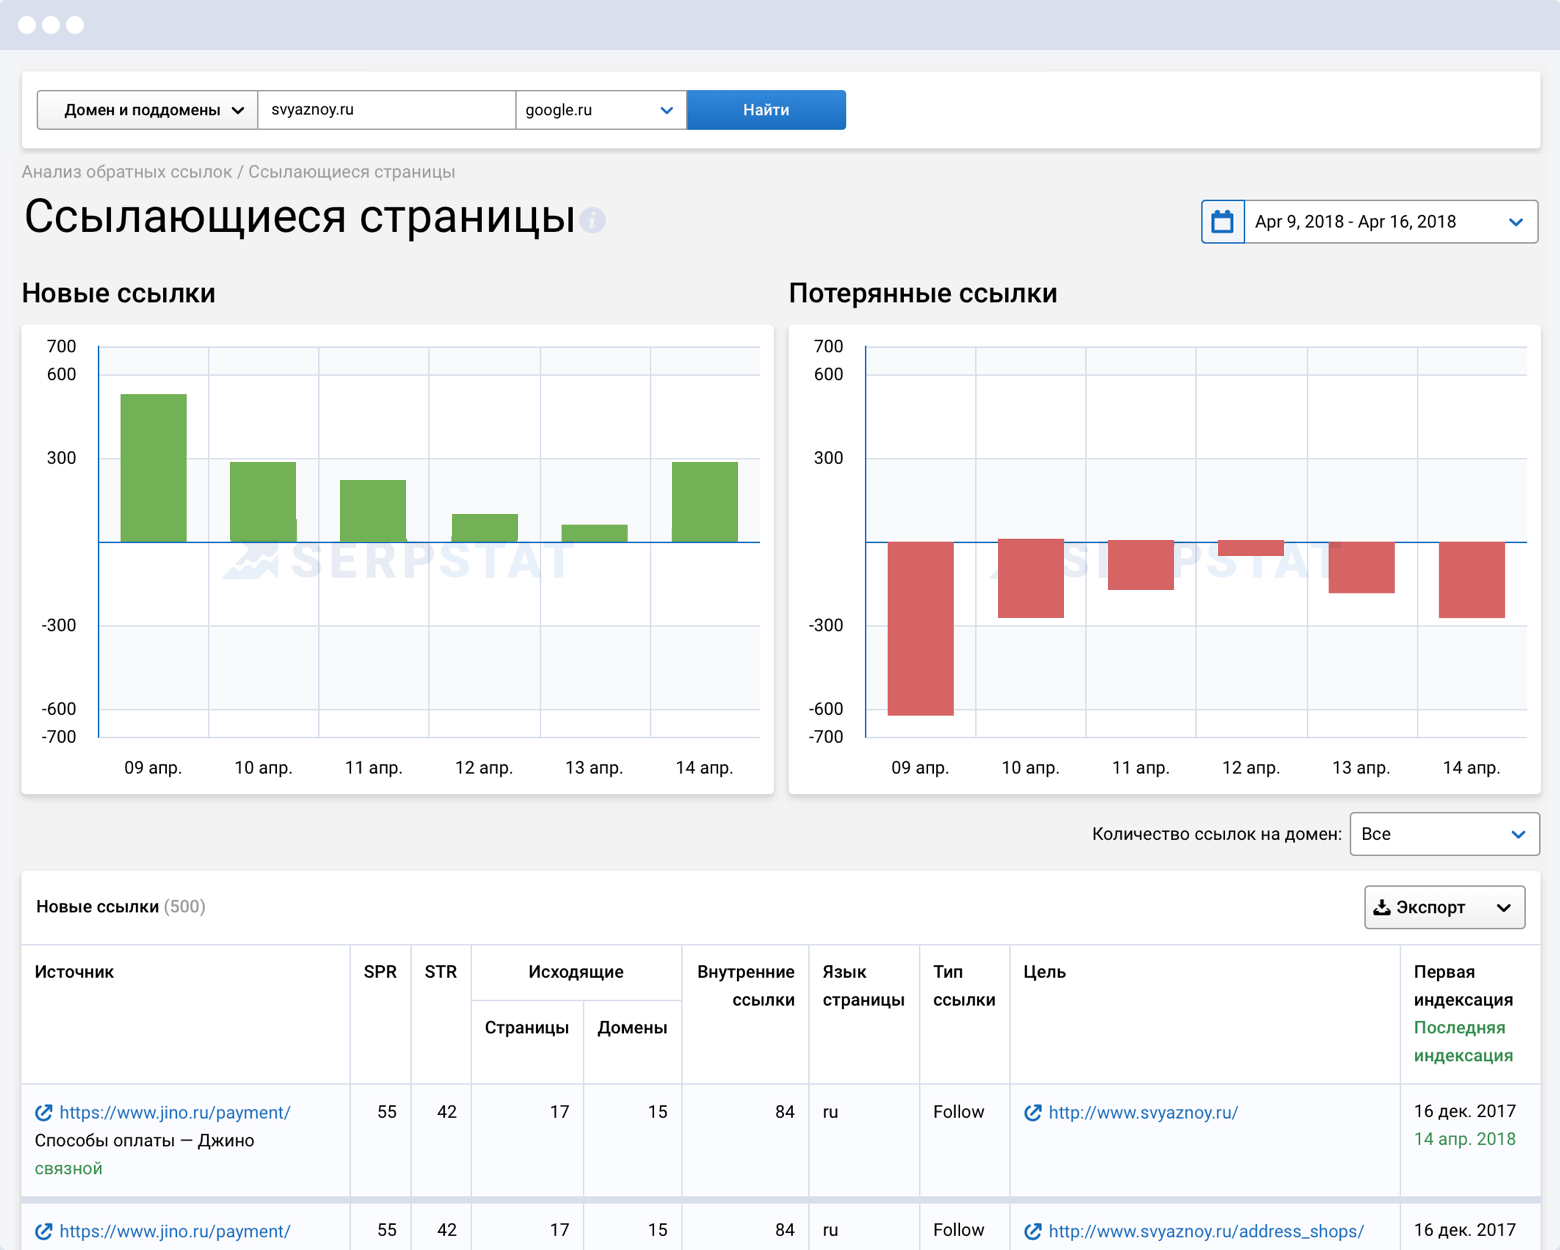Expand the google.ru search engine selector

click(x=600, y=110)
